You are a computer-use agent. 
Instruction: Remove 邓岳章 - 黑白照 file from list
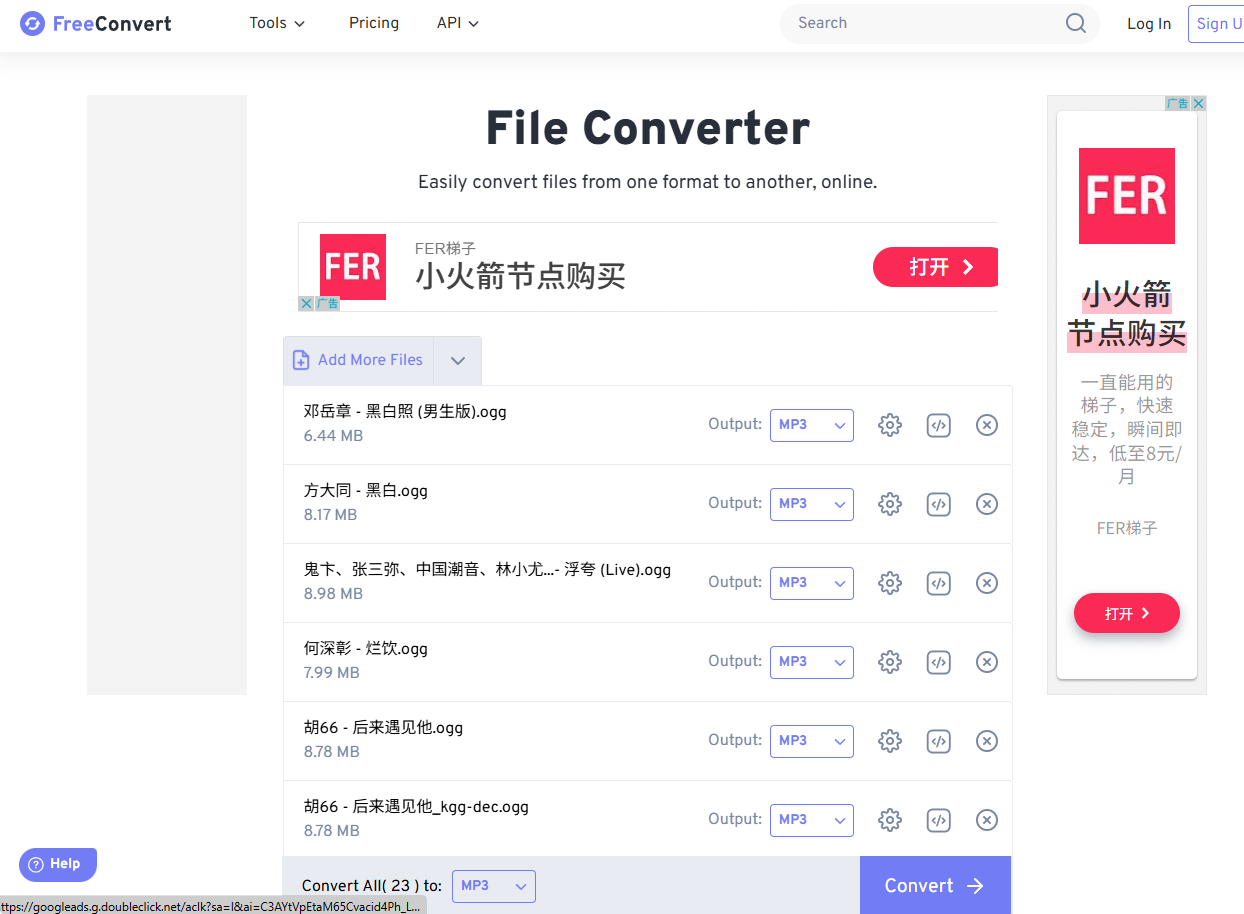point(987,425)
